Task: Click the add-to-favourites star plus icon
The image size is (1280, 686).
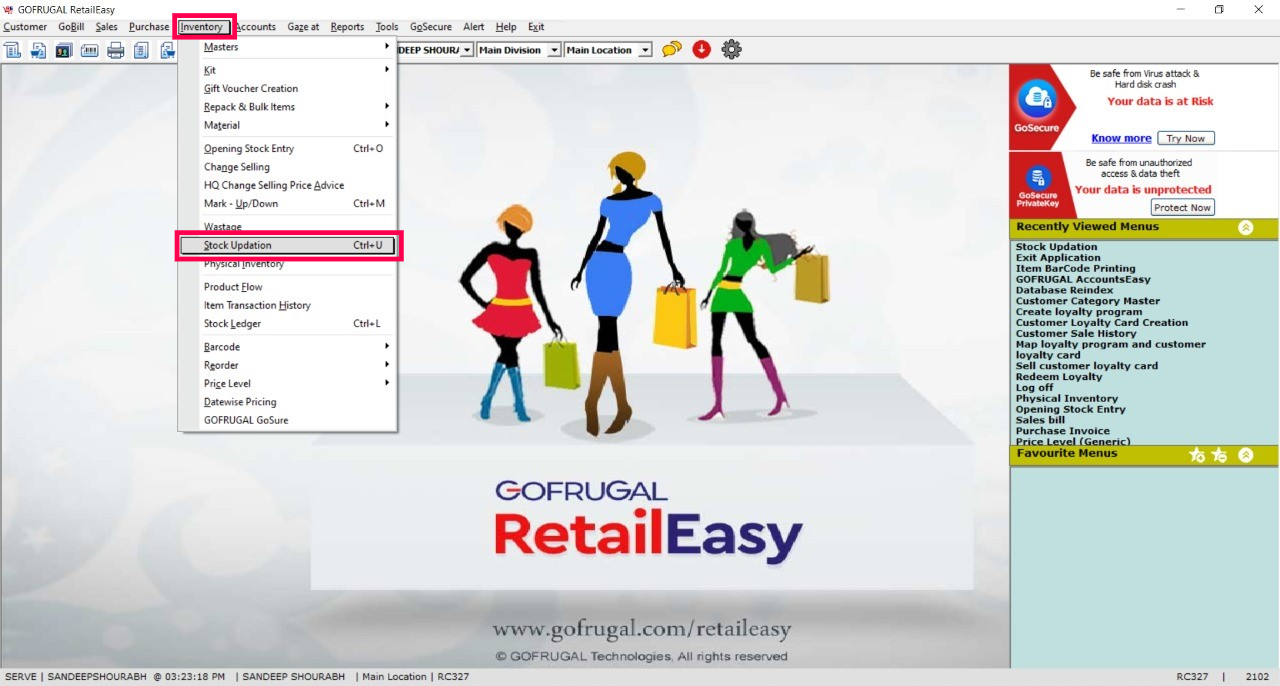Action: coord(1197,455)
